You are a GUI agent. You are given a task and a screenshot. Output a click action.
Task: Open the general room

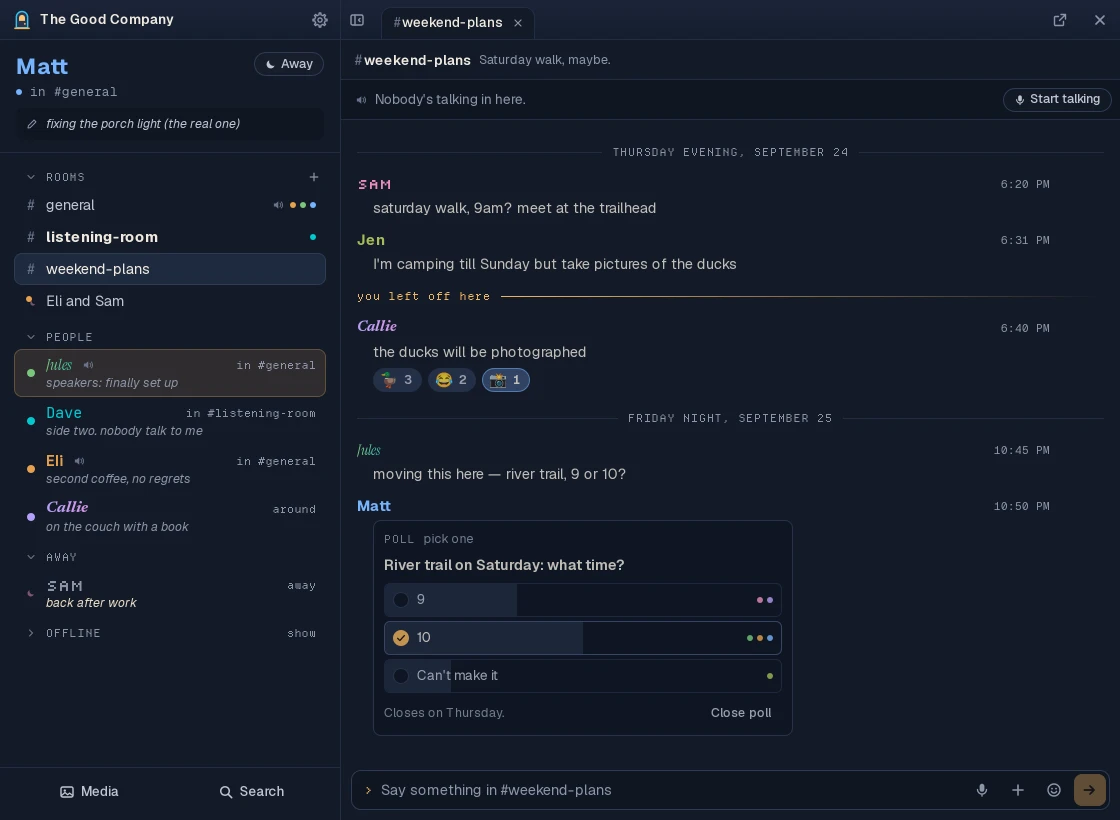pos(170,205)
